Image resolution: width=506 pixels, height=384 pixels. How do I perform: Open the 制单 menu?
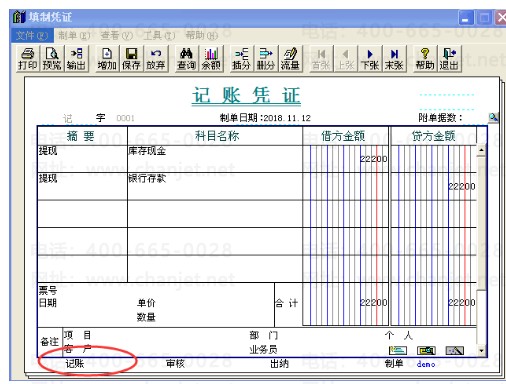pyautogui.click(x=74, y=35)
